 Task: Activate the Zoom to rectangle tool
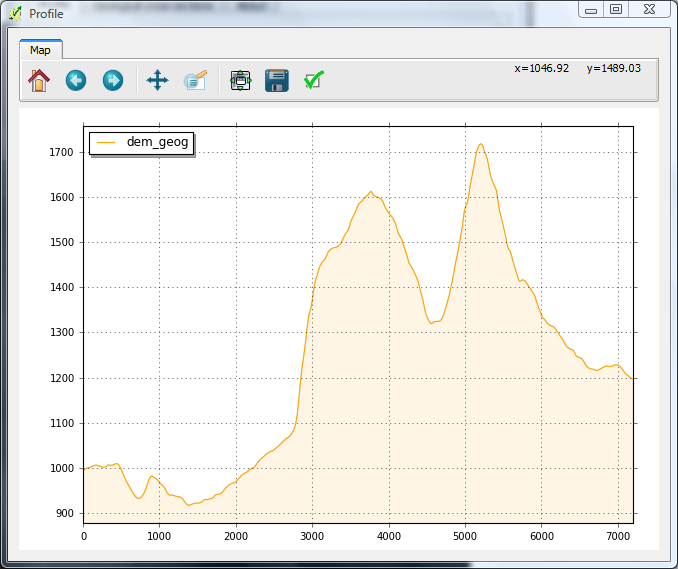click(195, 80)
